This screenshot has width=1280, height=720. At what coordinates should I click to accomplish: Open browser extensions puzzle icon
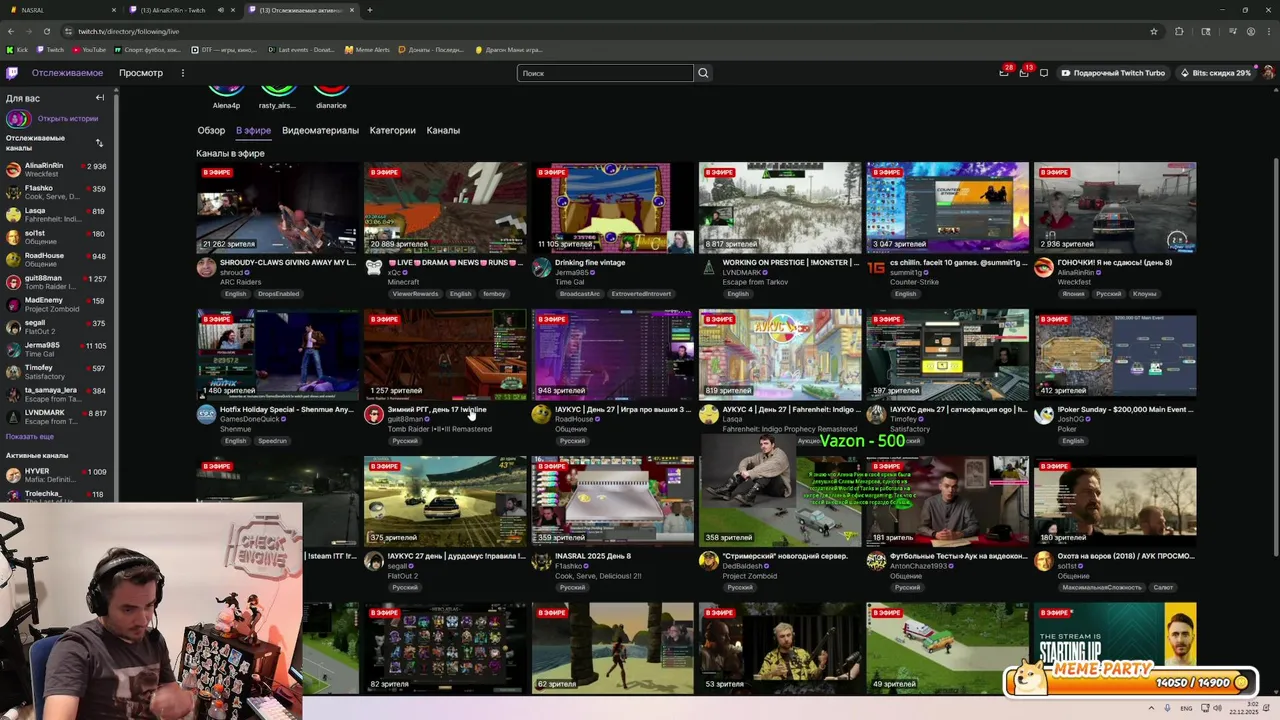coord(1179,31)
